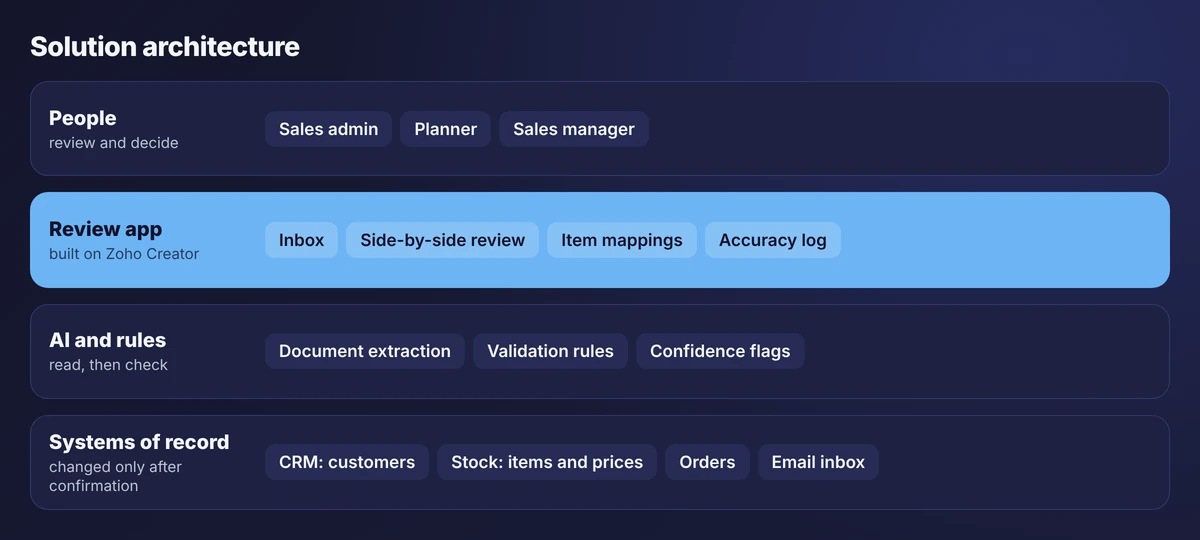Image resolution: width=1200 pixels, height=540 pixels.
Task: Click the AI and rules row title
Action: pos(107,341)
